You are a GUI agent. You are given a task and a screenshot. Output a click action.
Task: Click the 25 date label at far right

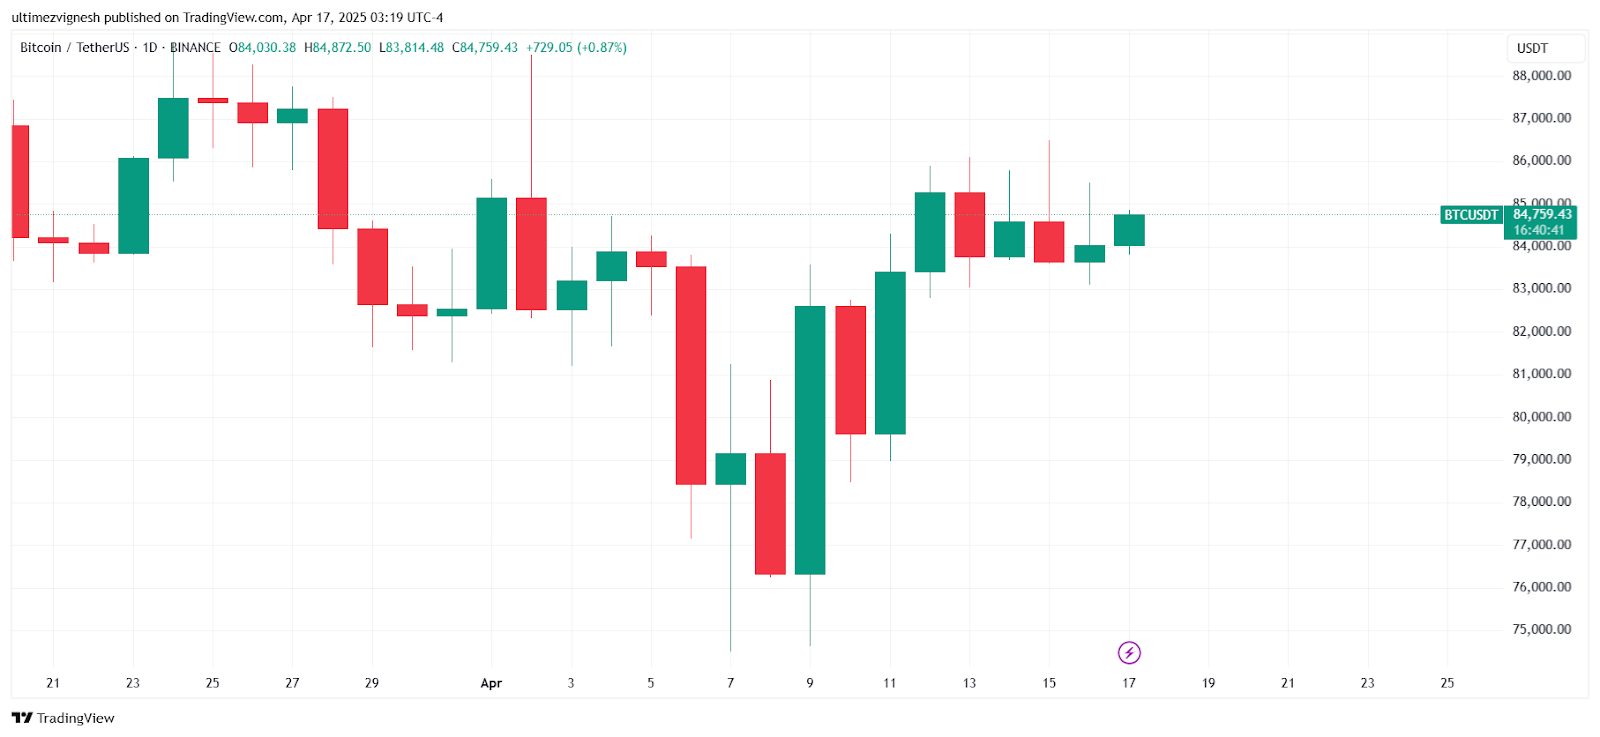click(x=1447, y=683)
